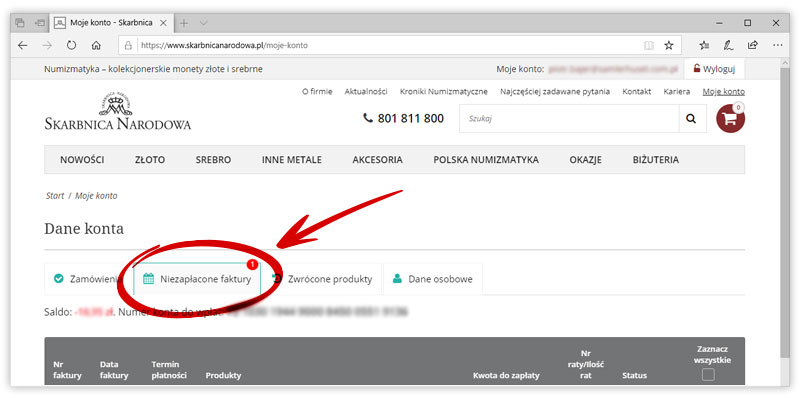Open reading view icon in address bar

tap(648, 45)
